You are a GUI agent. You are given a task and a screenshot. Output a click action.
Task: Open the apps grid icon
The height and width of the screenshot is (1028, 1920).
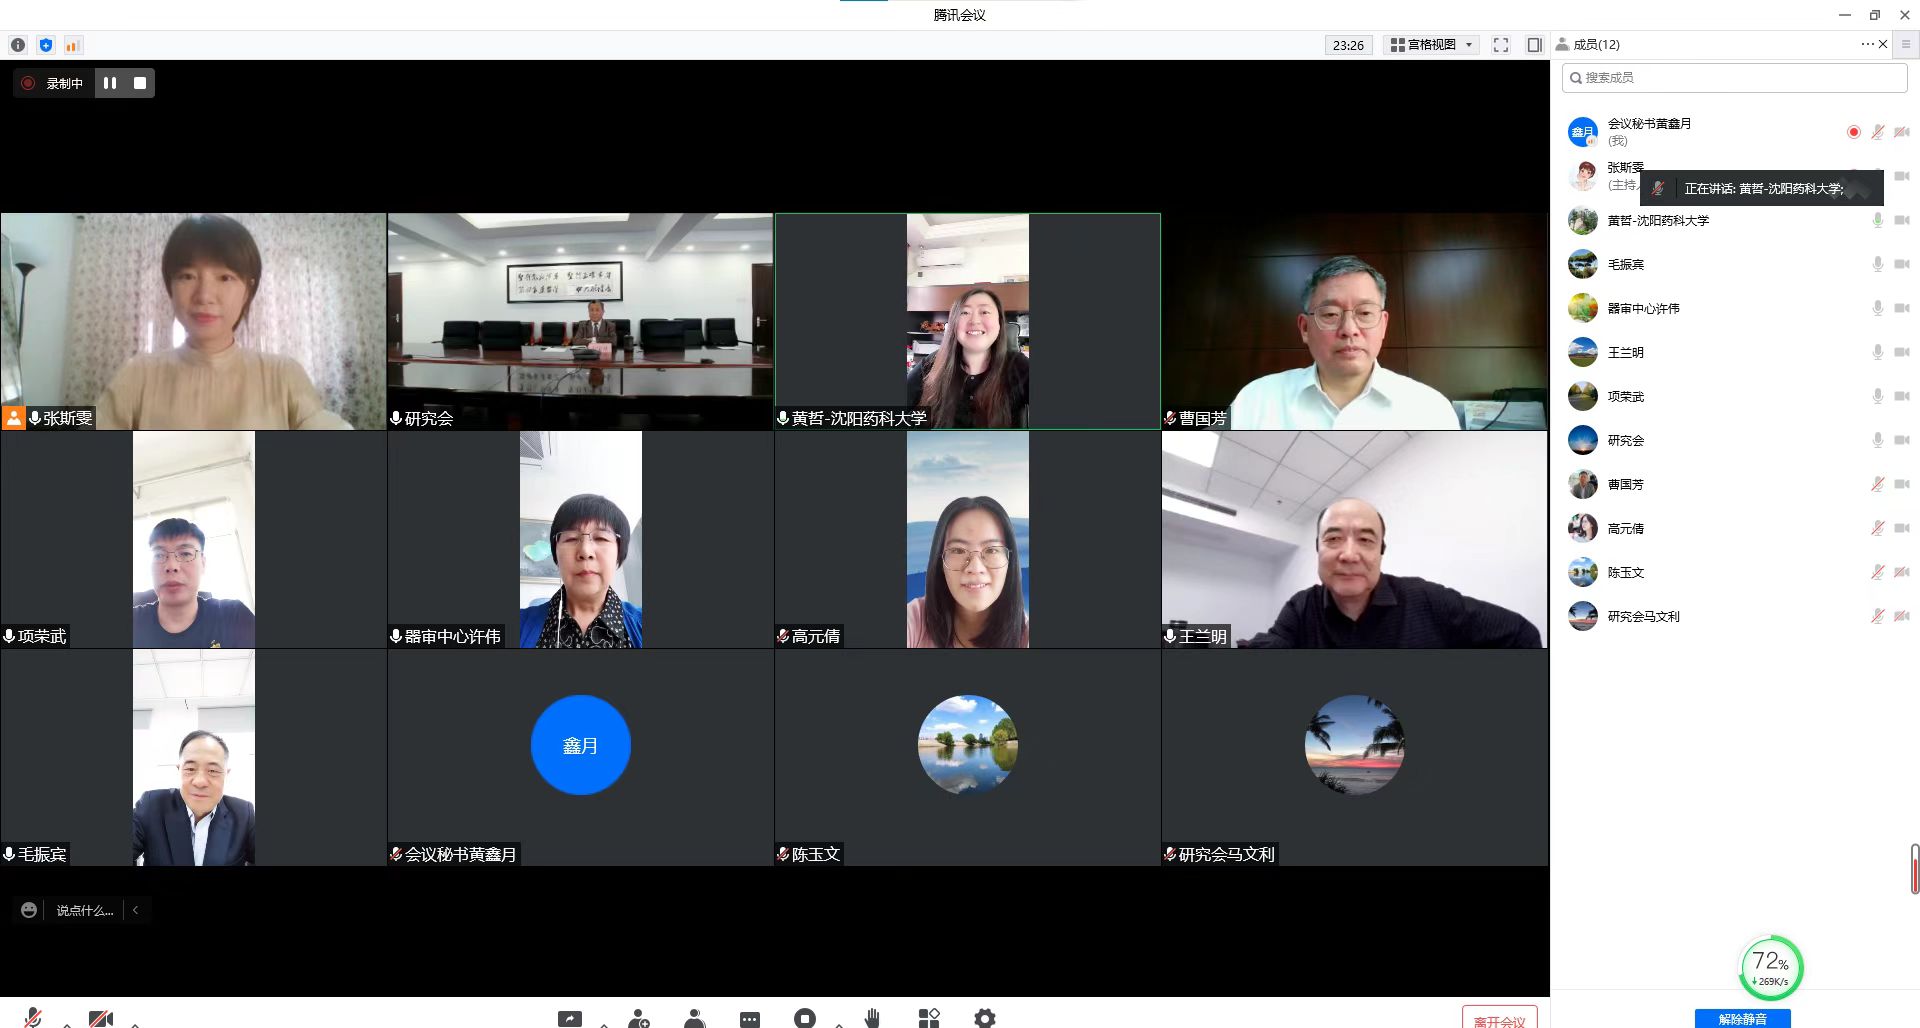[x=929, y=1018]
